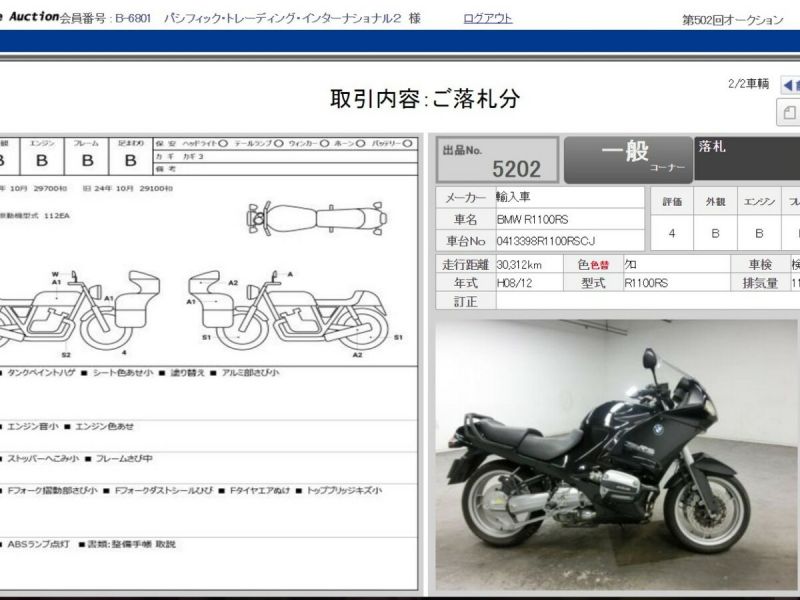The height and width of the screenshot is (600, 800).
Task: Click the ABSランプ点灯 remark
Action: coord(38,544)
